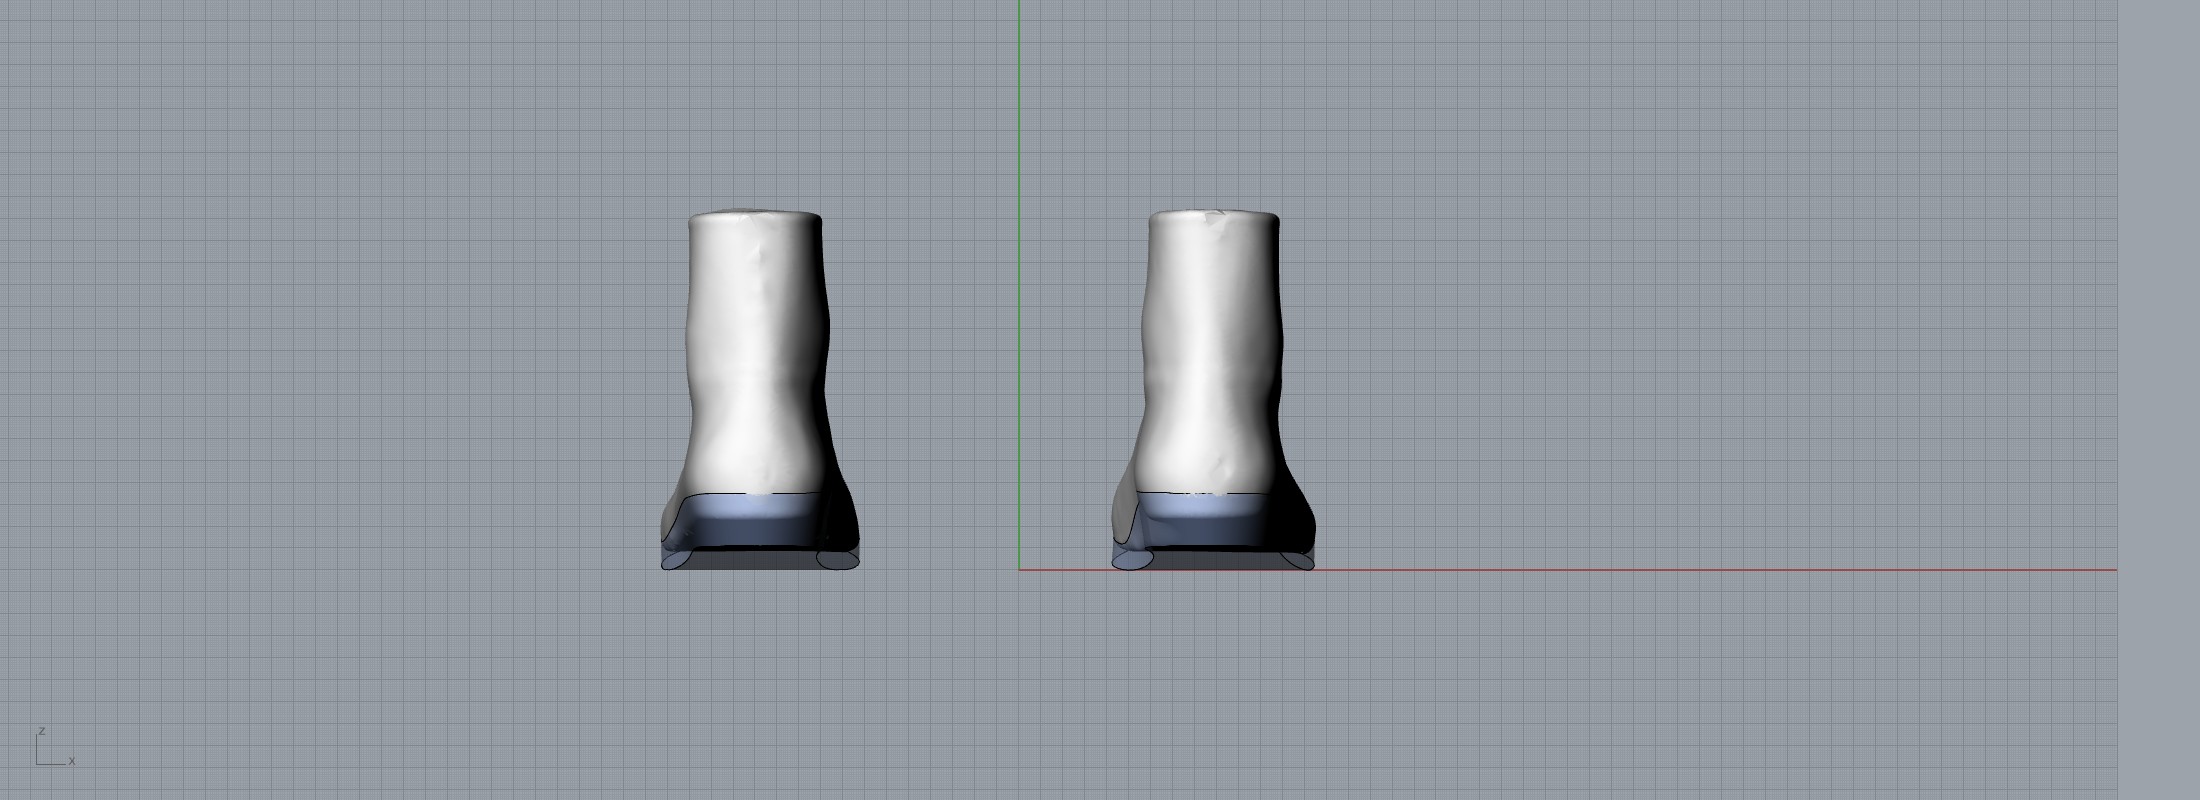Click the dark shadowed flare on left model
Viewport: 2200px width, 800px height.
tap(840, 520)
